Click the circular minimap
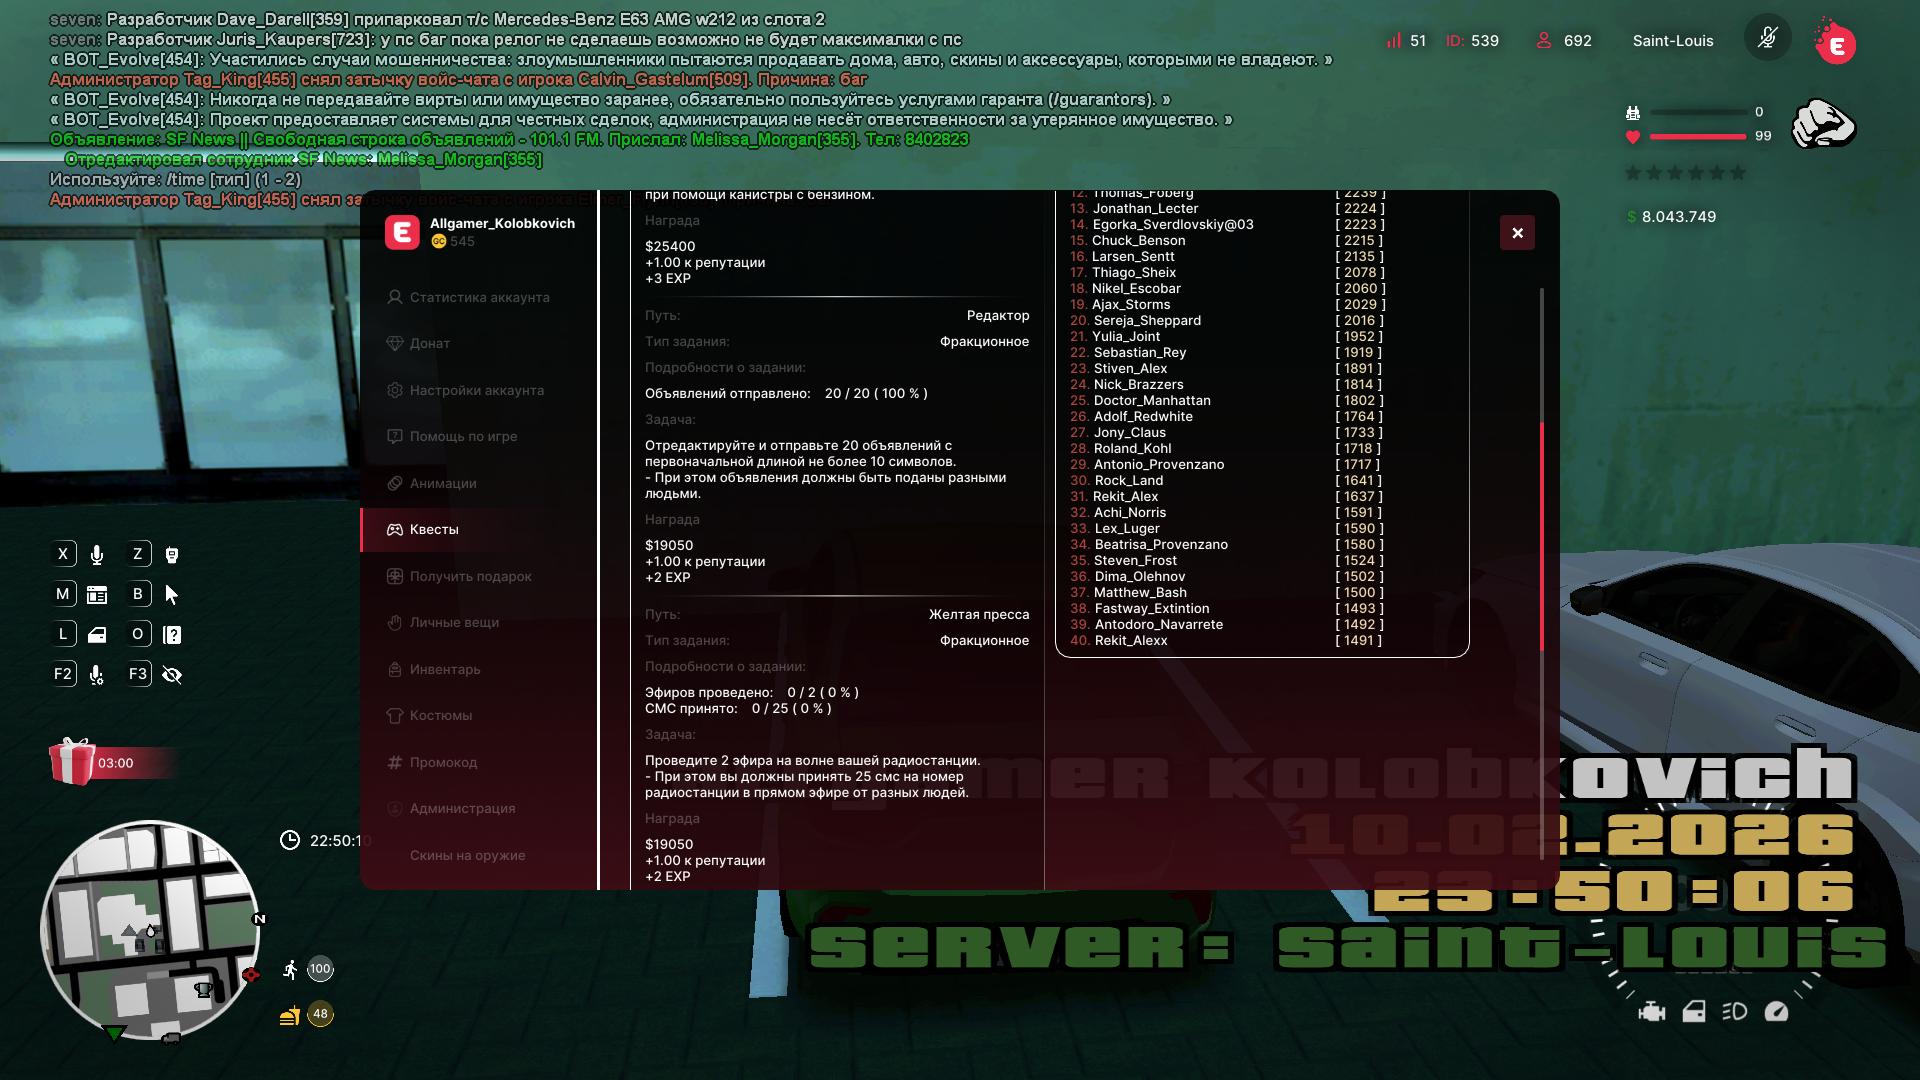Viewport: 1920px width, 1080px height. [x=150, y=930]
